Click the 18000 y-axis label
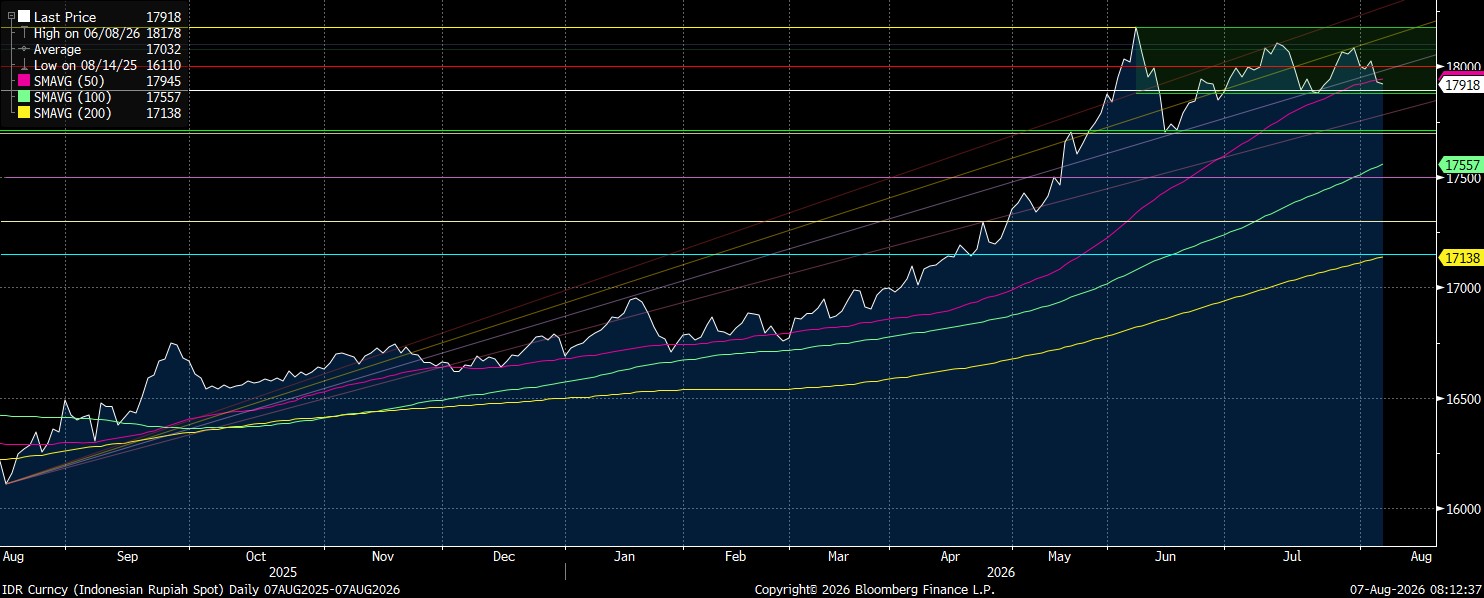 pos(1461,68)
